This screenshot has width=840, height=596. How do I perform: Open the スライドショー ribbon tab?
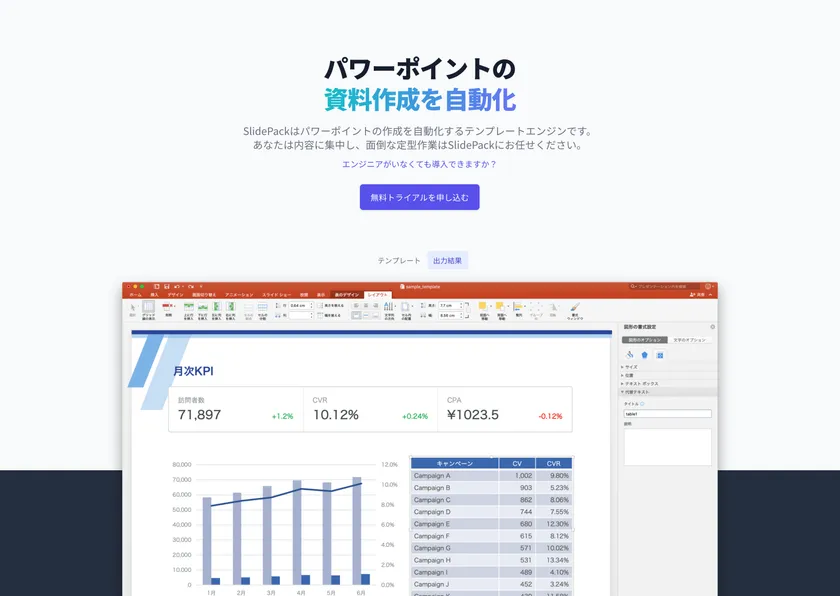pyautogui.click(x=276, y=295)
